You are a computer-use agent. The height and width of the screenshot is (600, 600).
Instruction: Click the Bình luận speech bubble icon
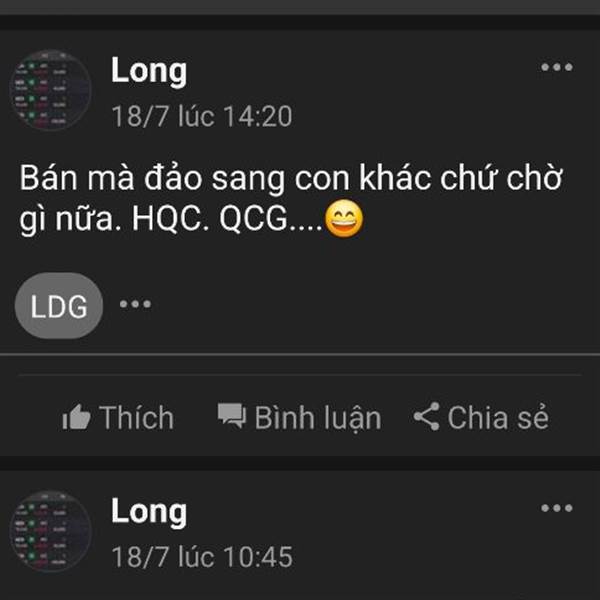point(232,416)
